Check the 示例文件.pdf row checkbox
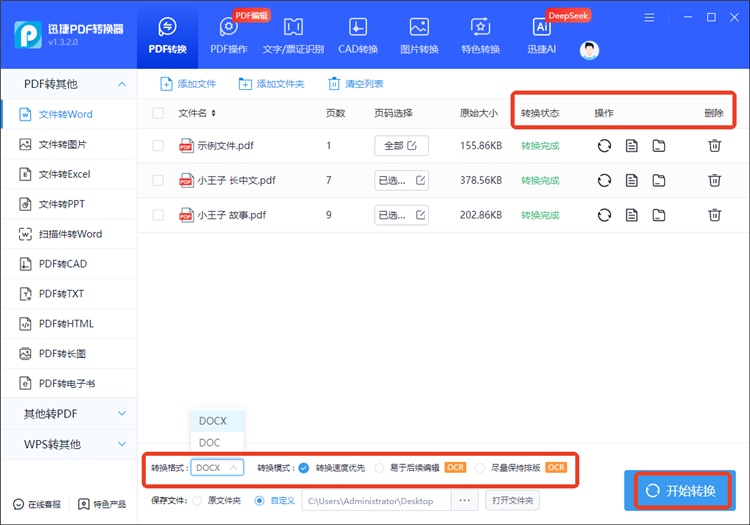 click(x=158, y=145)
